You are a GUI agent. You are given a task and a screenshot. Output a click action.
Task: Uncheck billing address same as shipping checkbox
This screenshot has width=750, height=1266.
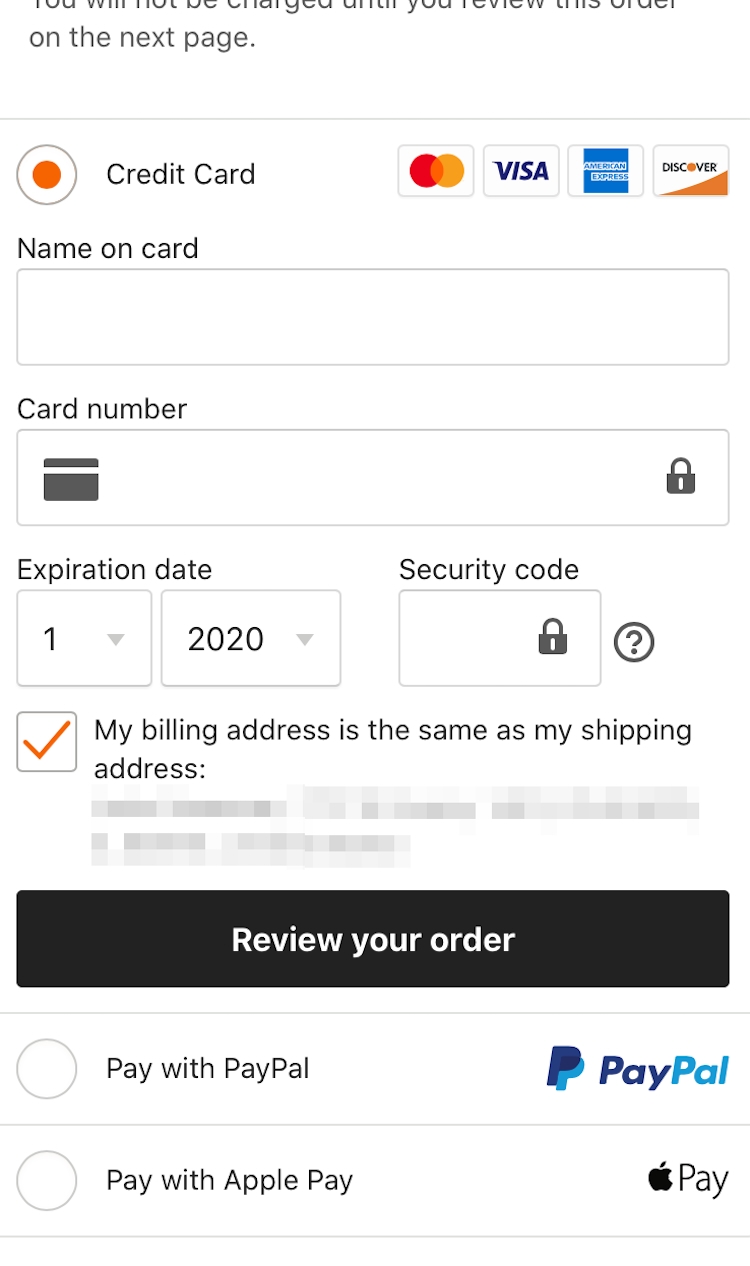coord(47,742)
